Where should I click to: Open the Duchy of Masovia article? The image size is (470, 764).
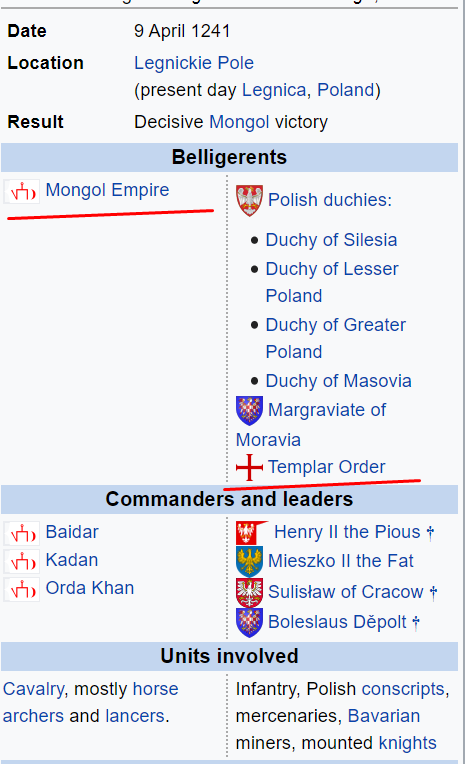click(x=338, y=381)
